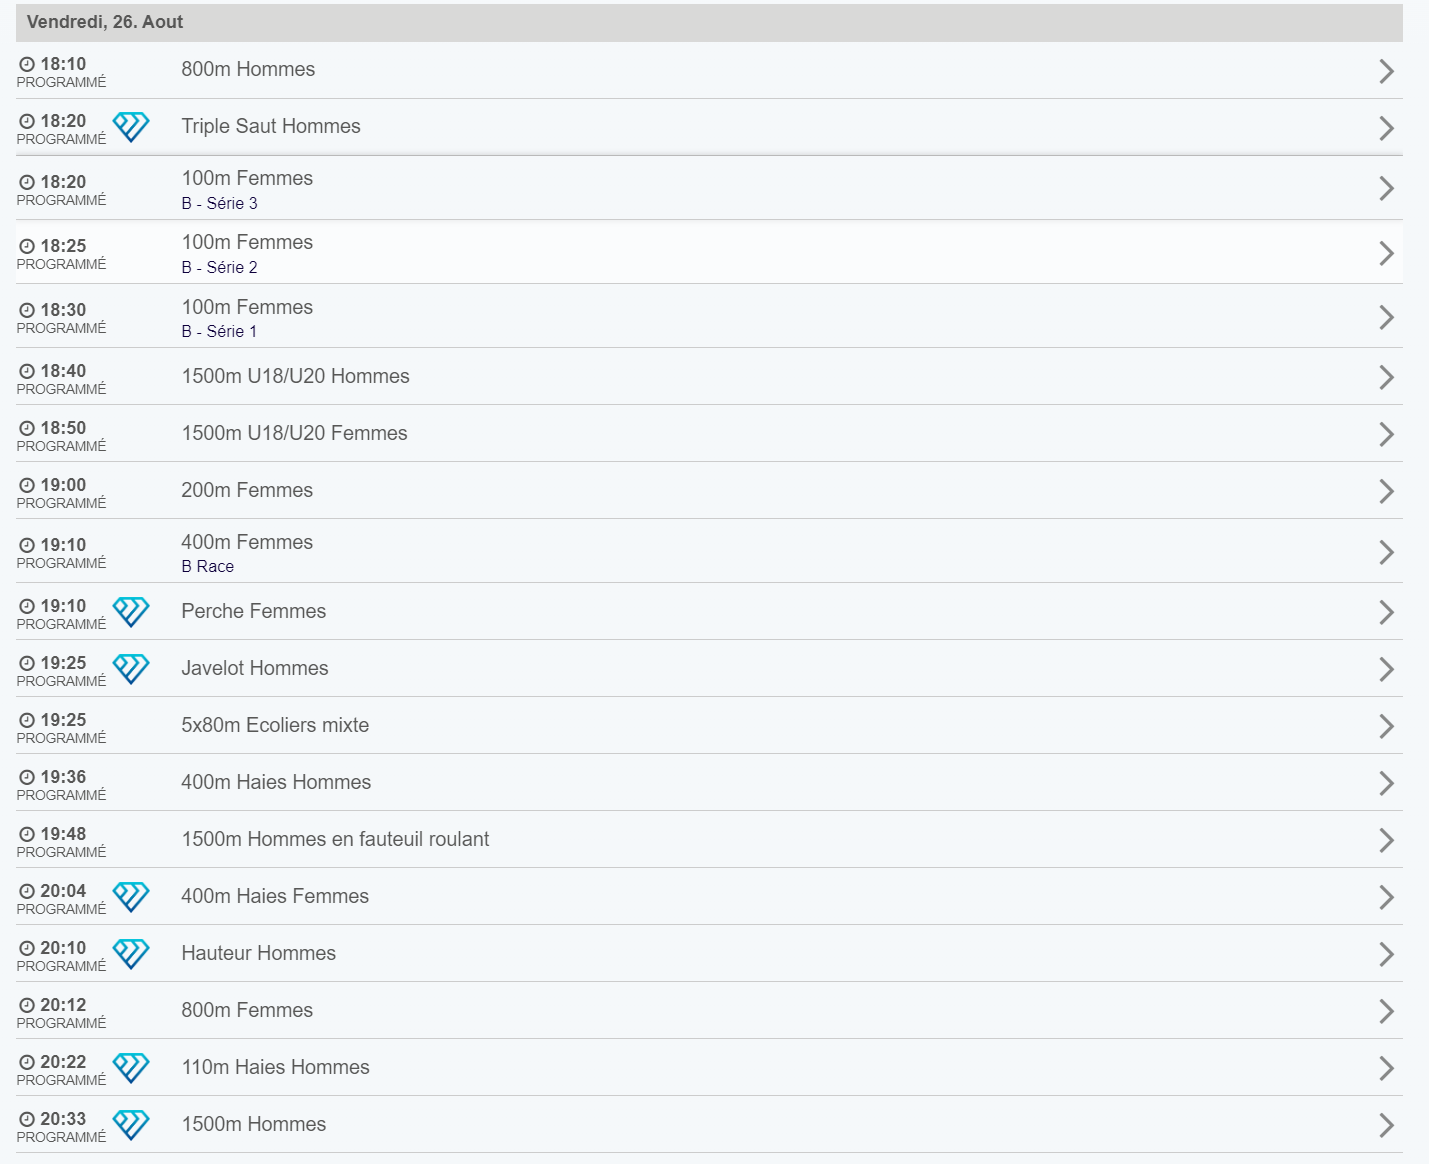1429x1164 pixels.
Task: Click the diamond icon next to Hauteur Hommes
Action: click(131, 954)
